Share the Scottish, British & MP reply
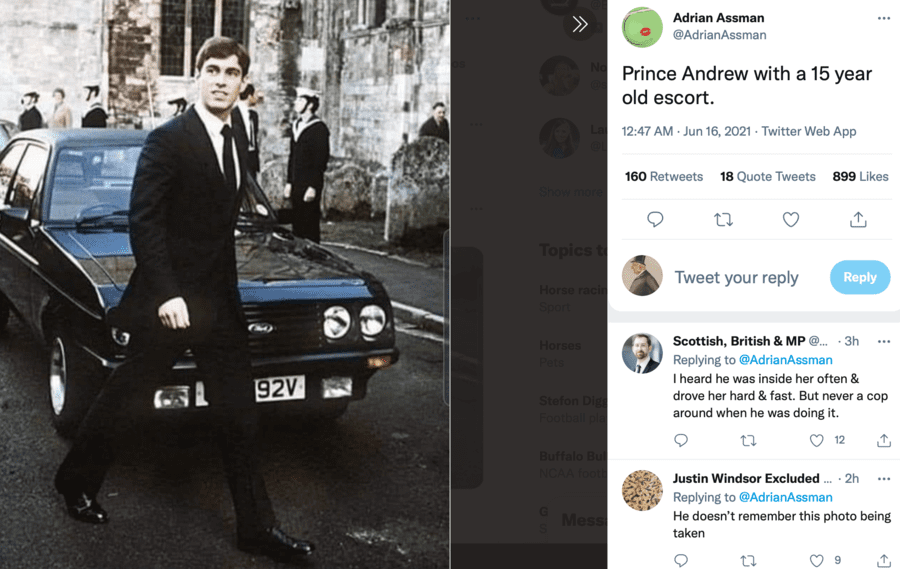 pos(884,440)
